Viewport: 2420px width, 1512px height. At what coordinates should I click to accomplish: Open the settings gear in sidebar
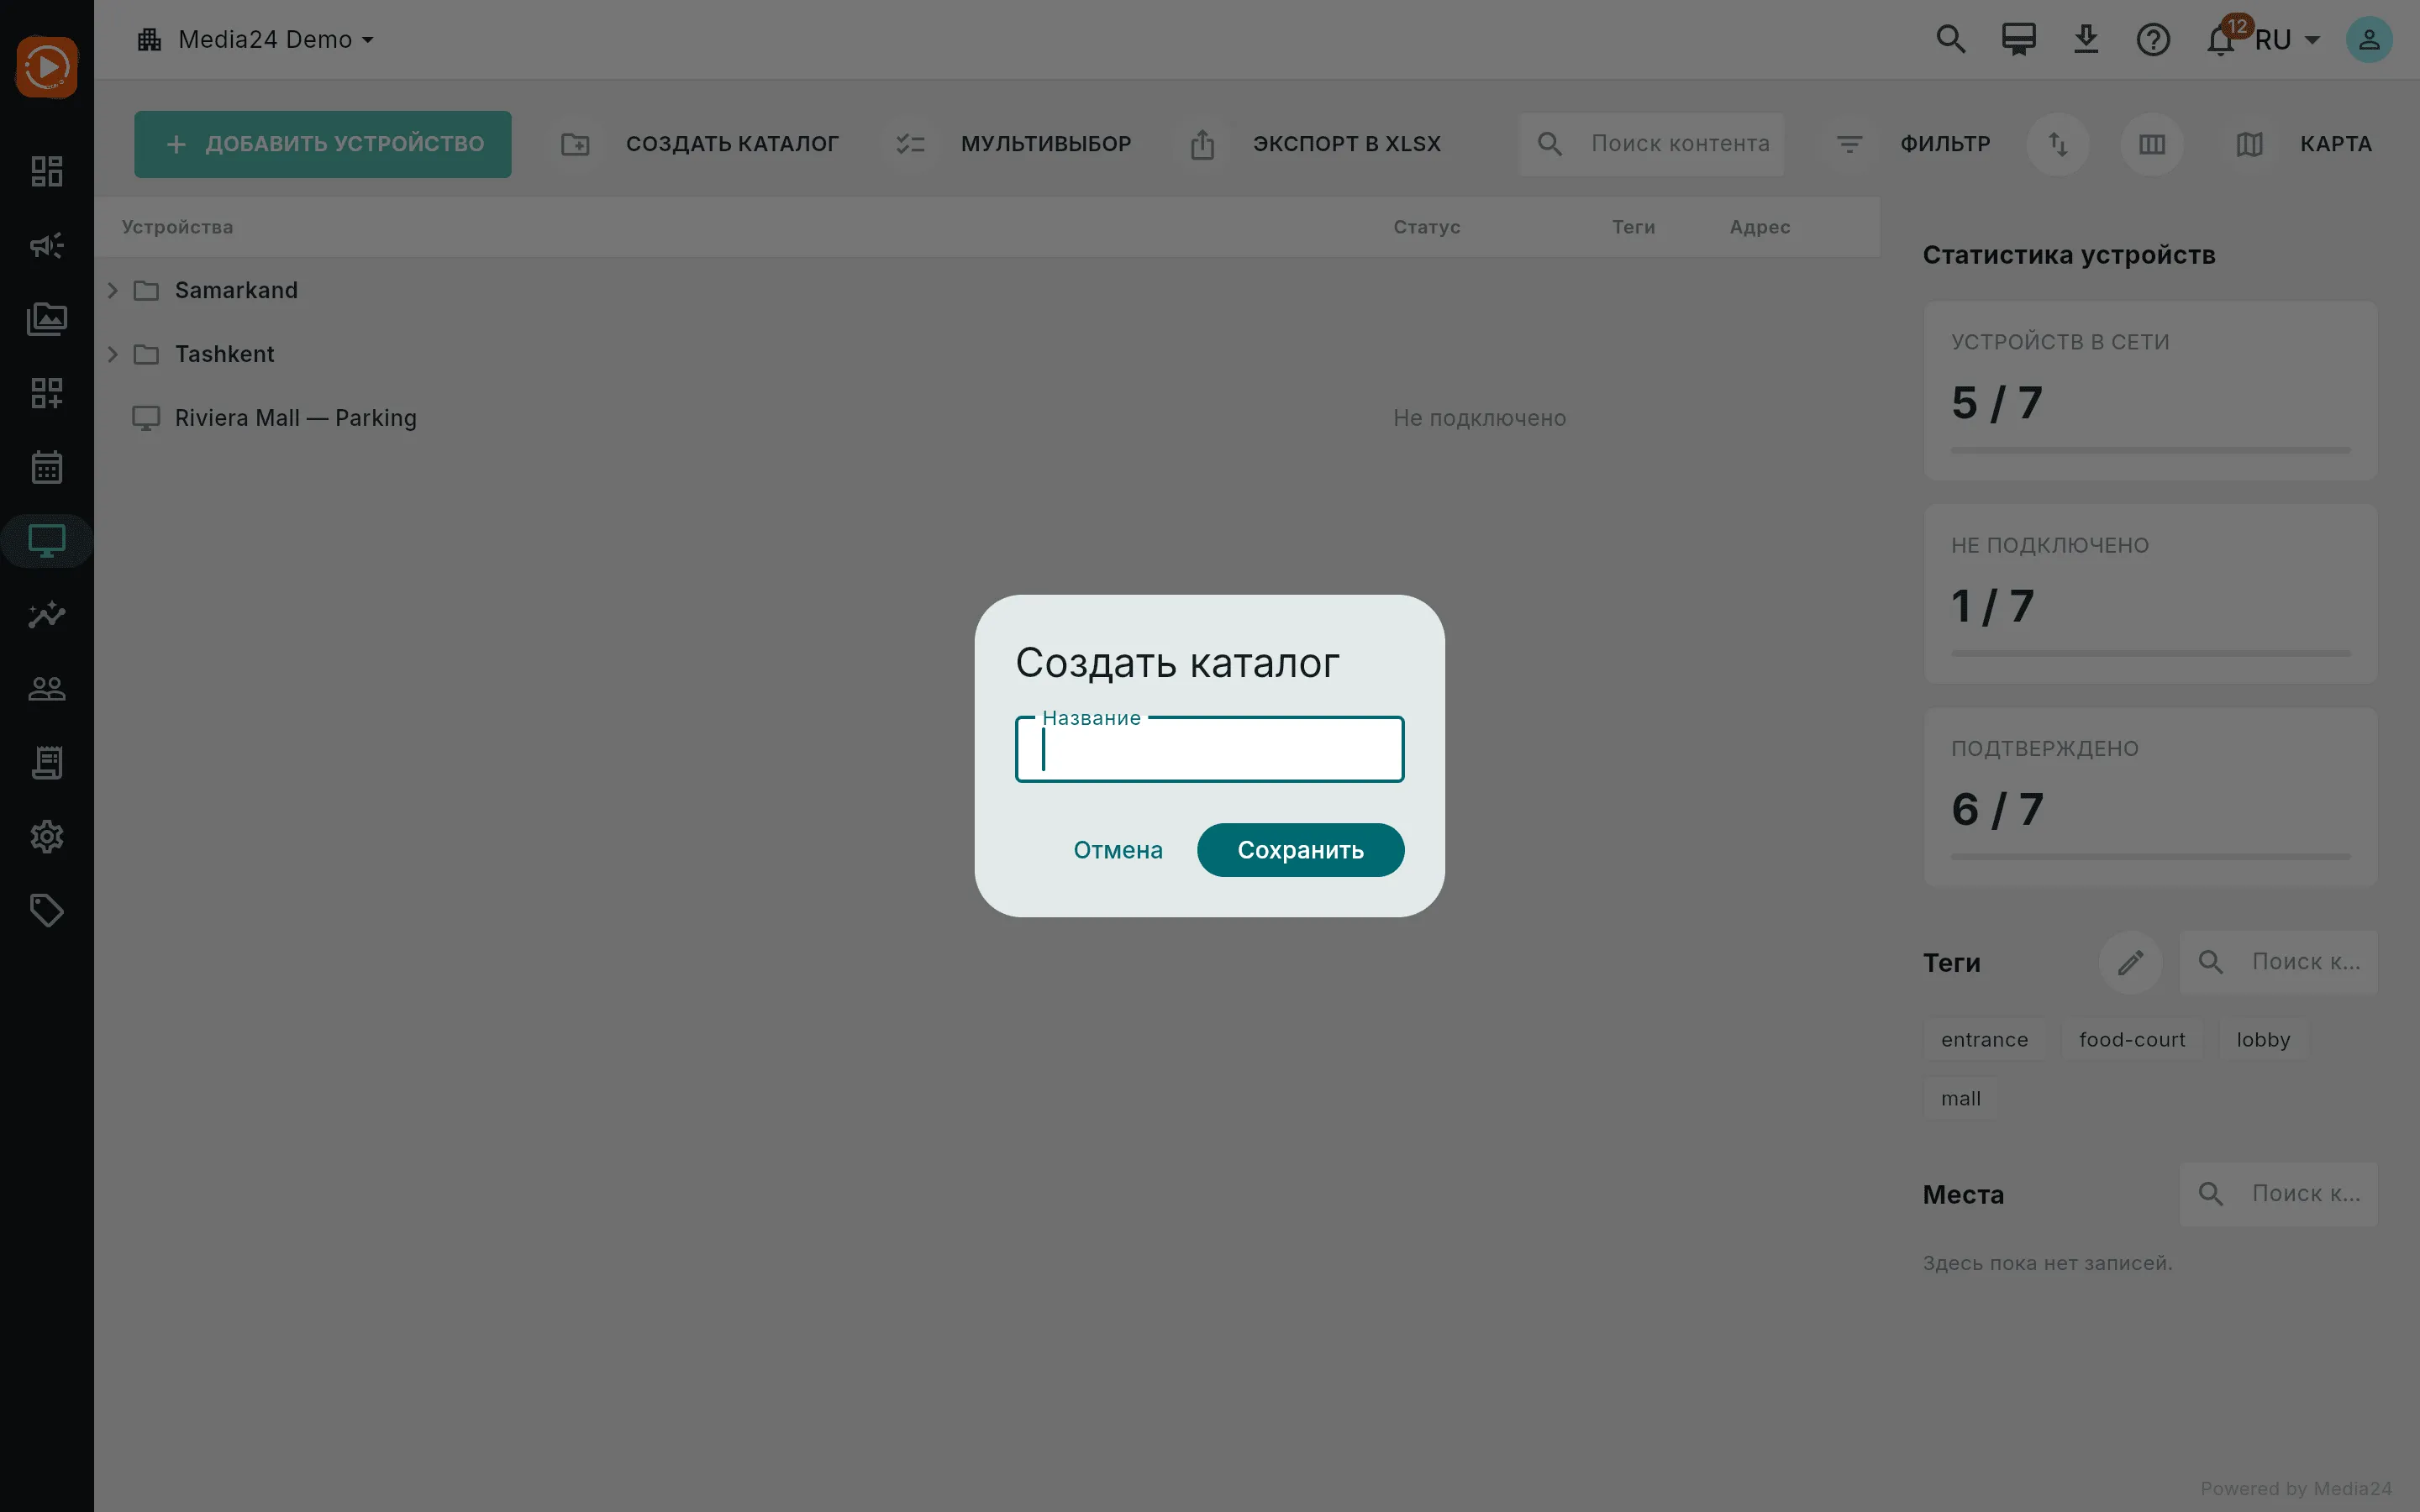coord(47,837)
